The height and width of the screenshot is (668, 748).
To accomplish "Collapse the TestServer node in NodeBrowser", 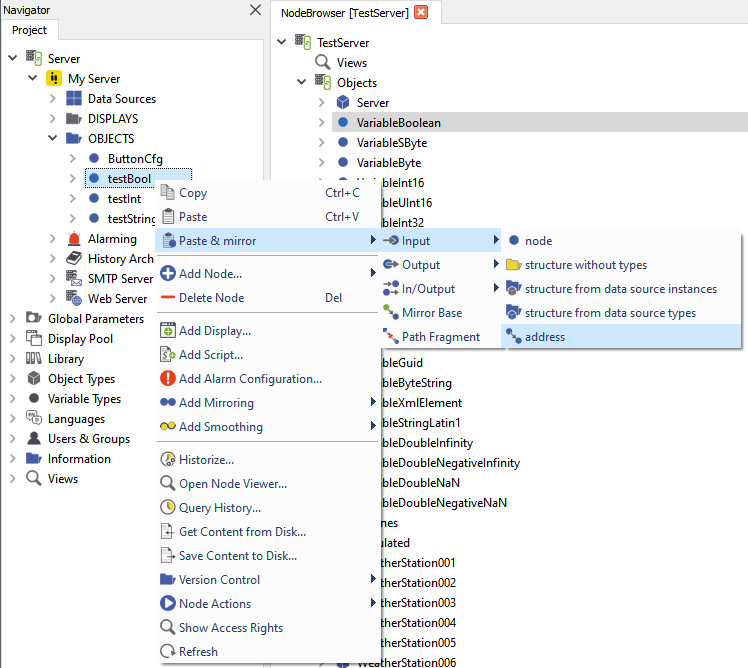I will point(281,42).
